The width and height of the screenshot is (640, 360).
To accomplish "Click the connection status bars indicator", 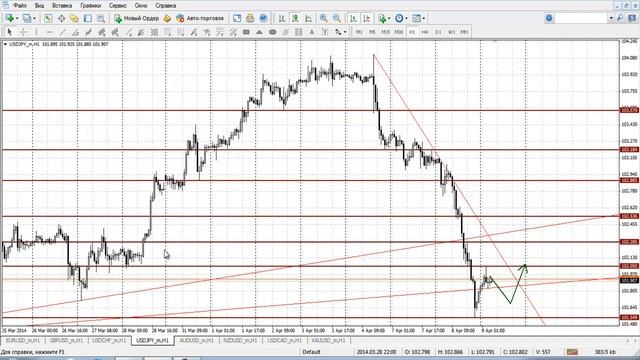I will coord(572,352).
